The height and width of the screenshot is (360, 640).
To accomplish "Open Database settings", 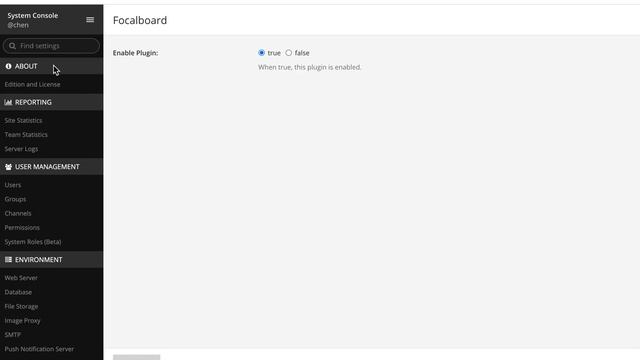I will (x=18, y=292).
